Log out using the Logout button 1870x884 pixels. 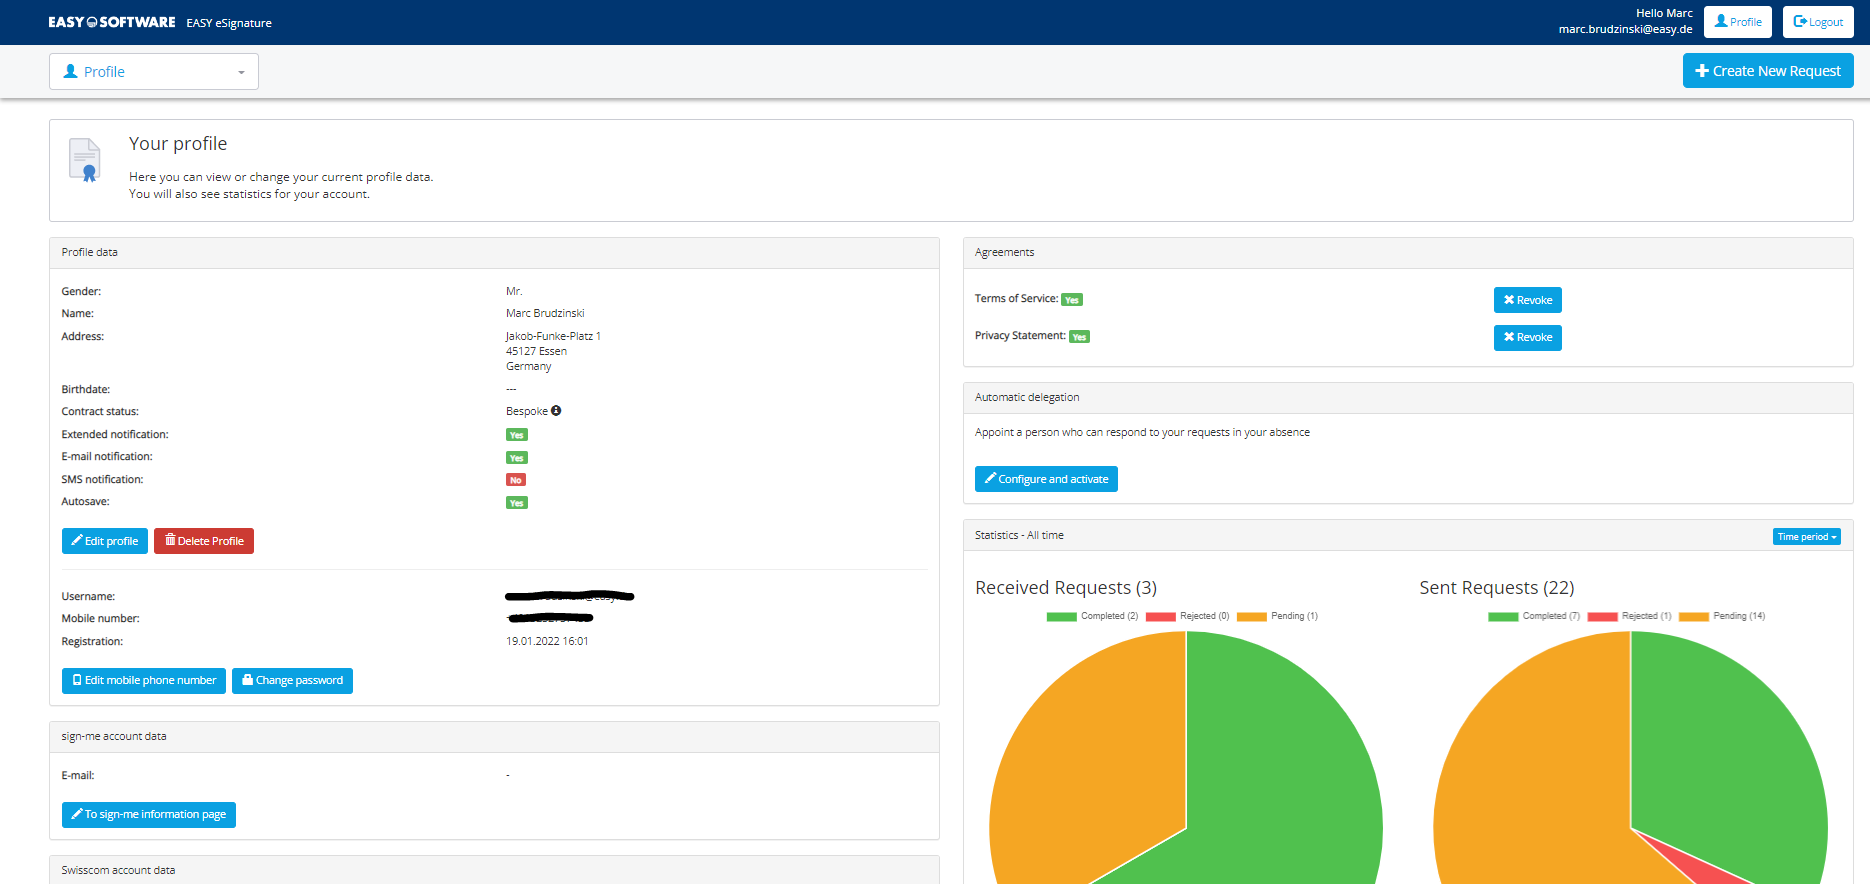tap(1818, 22)
